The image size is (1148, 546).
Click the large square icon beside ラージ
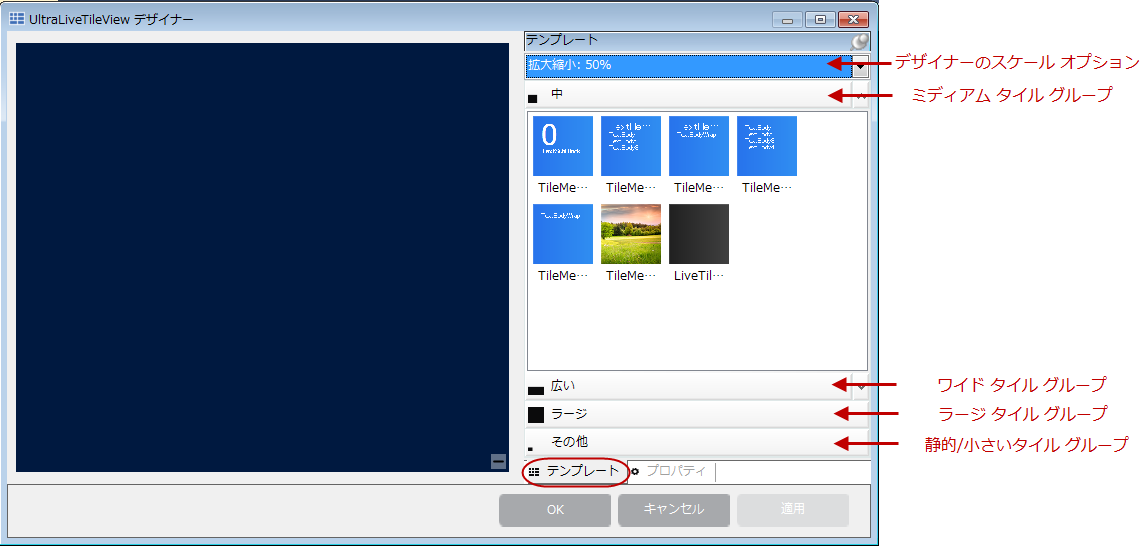point(536,415)
